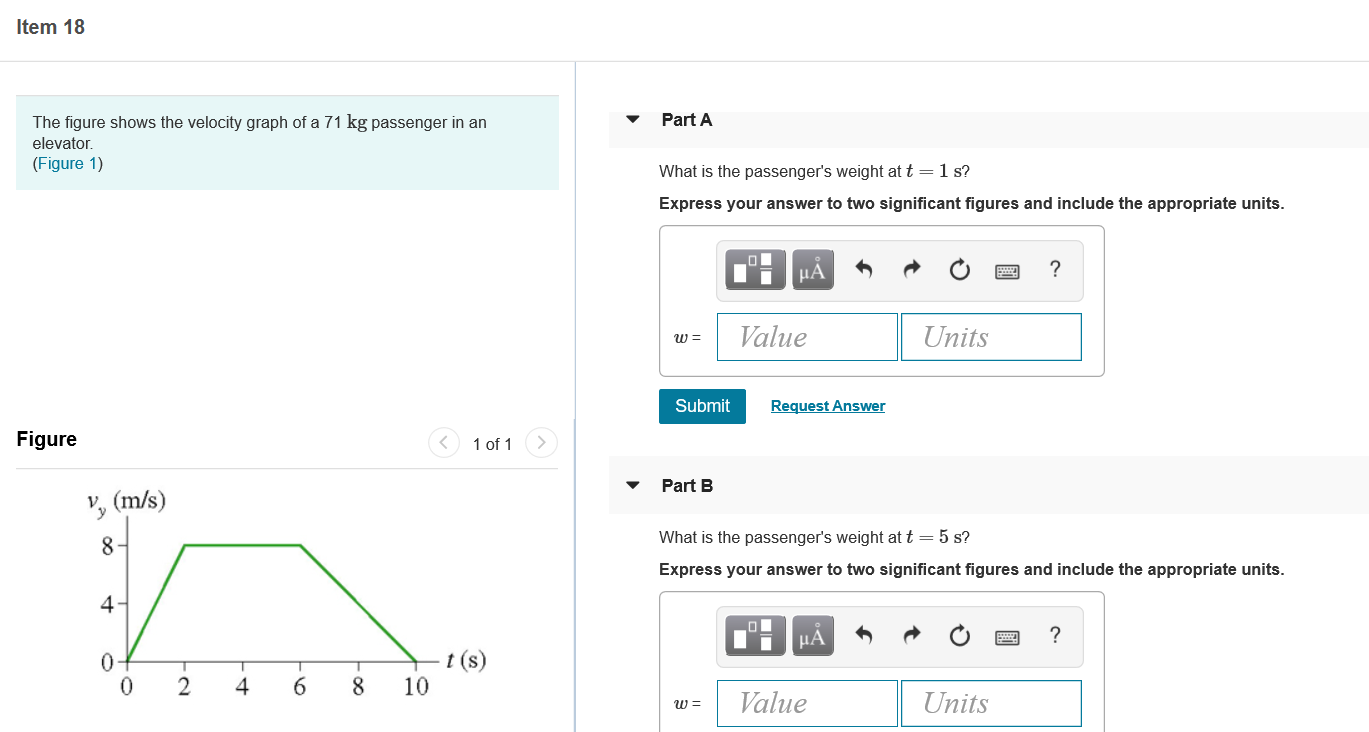Click the next figure arrow
This screenshot has height=732, width=1369.
tap(541, 442)
